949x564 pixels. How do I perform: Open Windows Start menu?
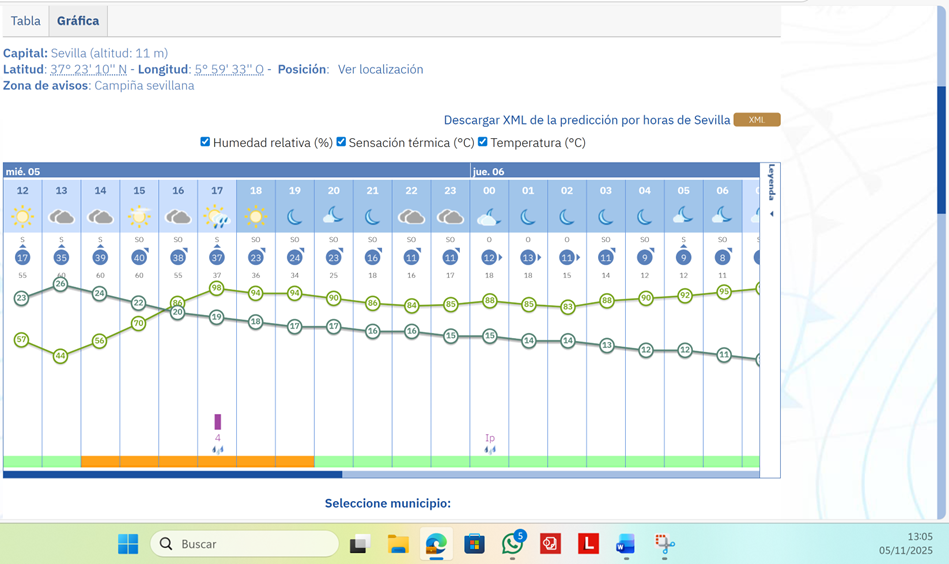coord(128,543)
